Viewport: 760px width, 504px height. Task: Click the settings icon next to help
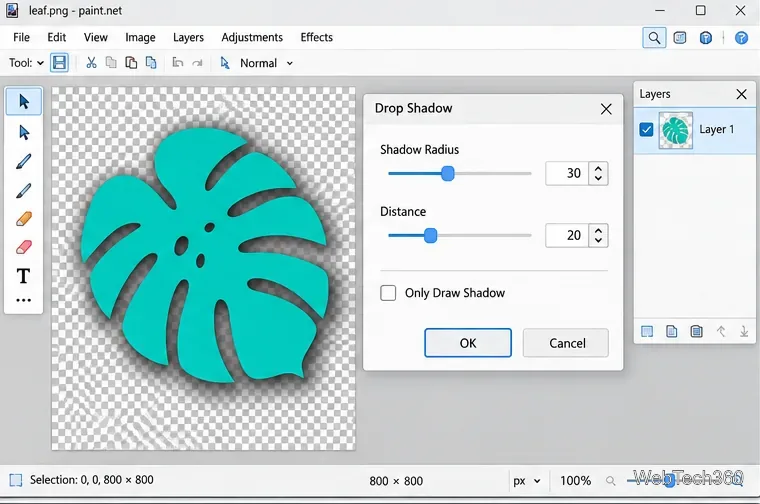click(706, 38)
